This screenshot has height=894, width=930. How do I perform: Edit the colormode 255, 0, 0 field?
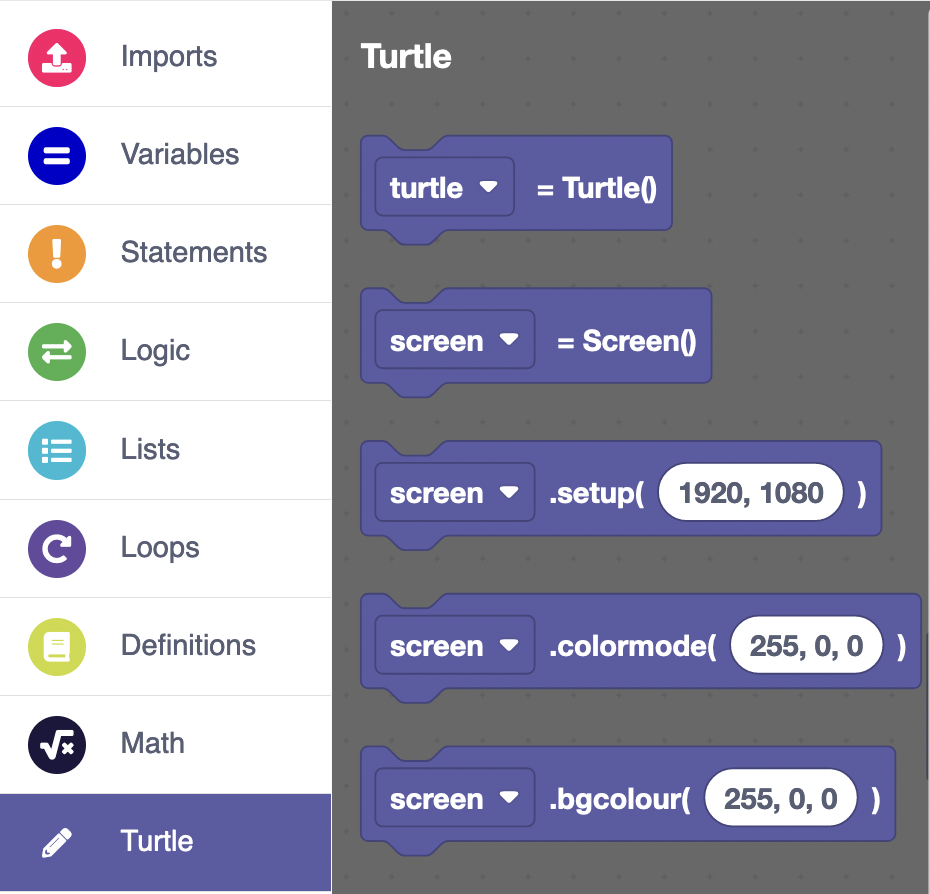point(806,646)
